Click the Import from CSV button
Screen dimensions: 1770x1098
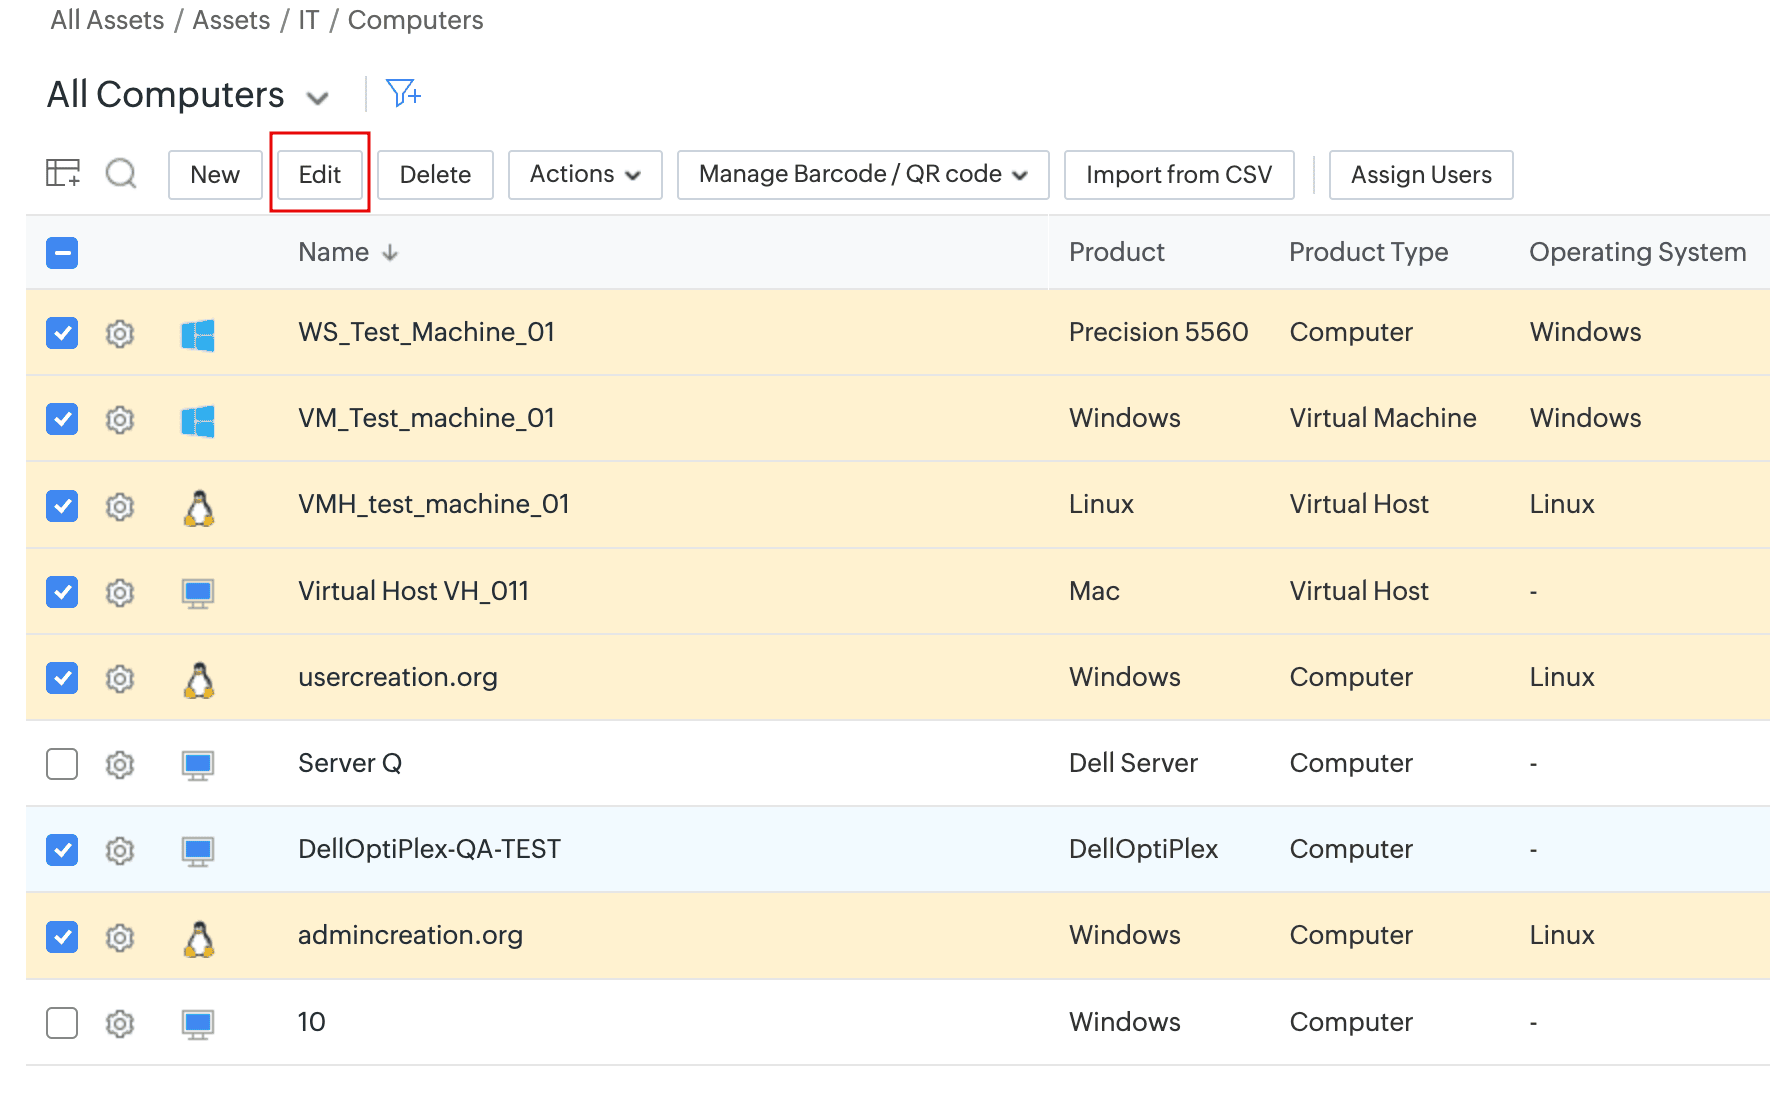pyautogui.click(x=1178, y=174)
